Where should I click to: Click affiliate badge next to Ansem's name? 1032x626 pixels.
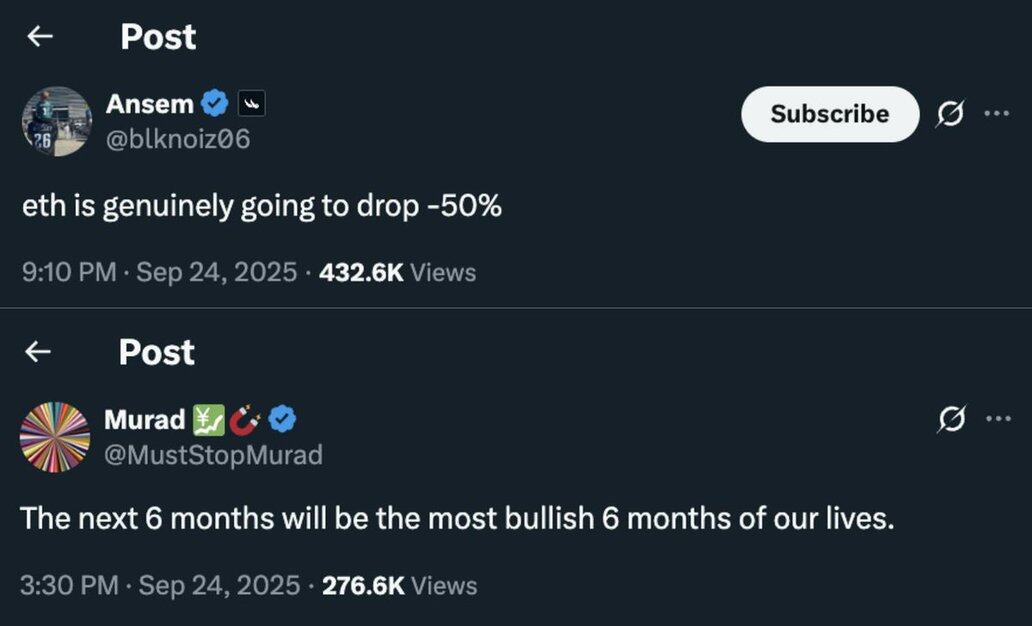tap(251, 103)
